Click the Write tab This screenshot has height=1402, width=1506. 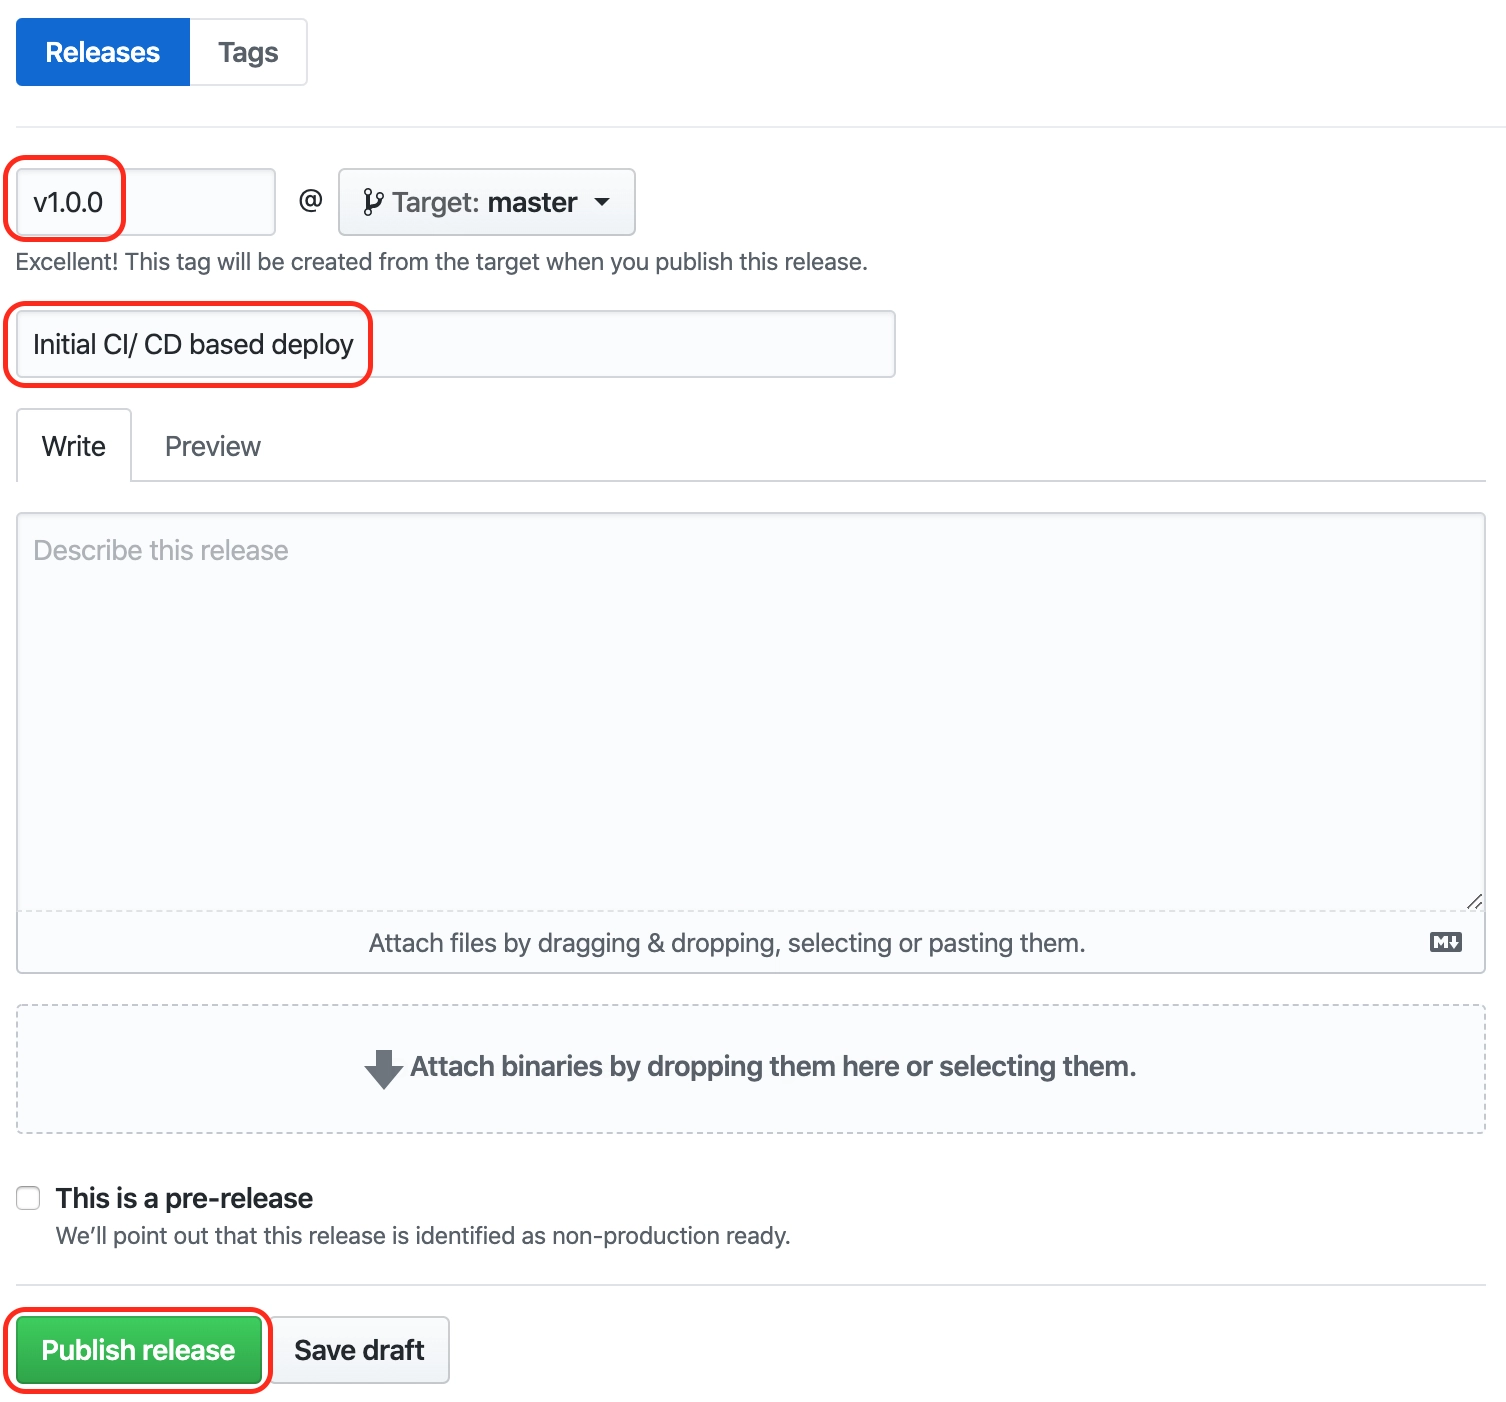click(73, 445)
